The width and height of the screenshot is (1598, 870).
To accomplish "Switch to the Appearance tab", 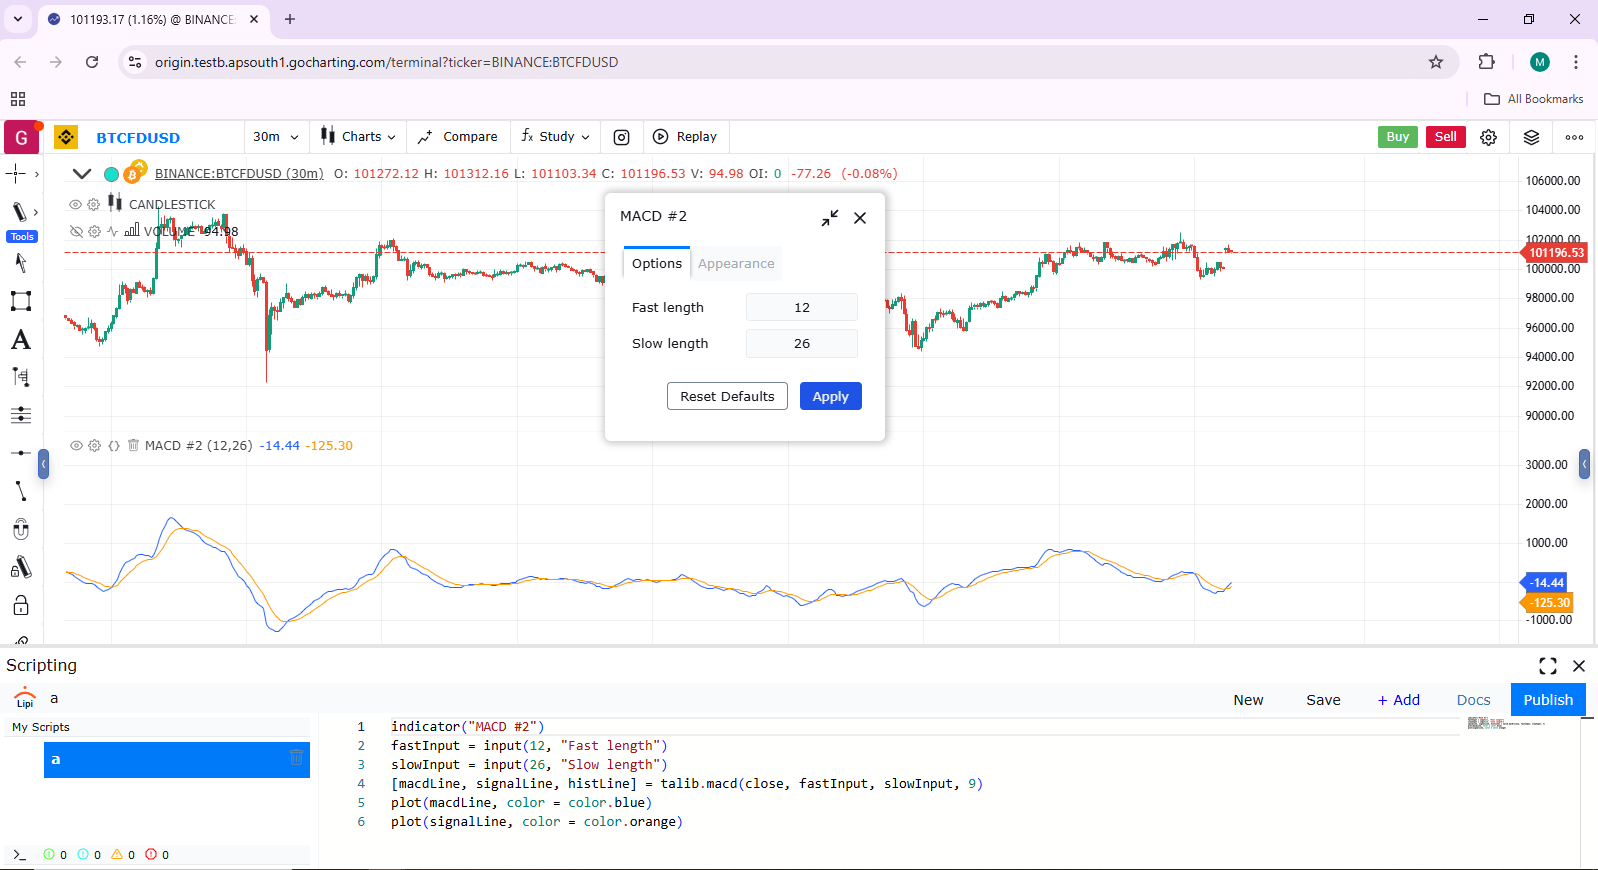I will pyautogui.click(x=736, y=264).
